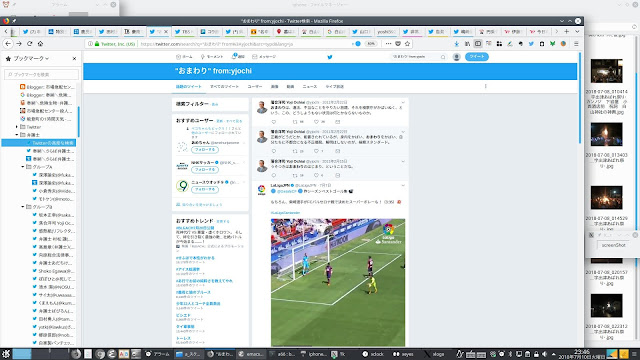Follow NHKサッカー account
The width and height of the screenshot is (640, 360).
(x=205, y=170)
